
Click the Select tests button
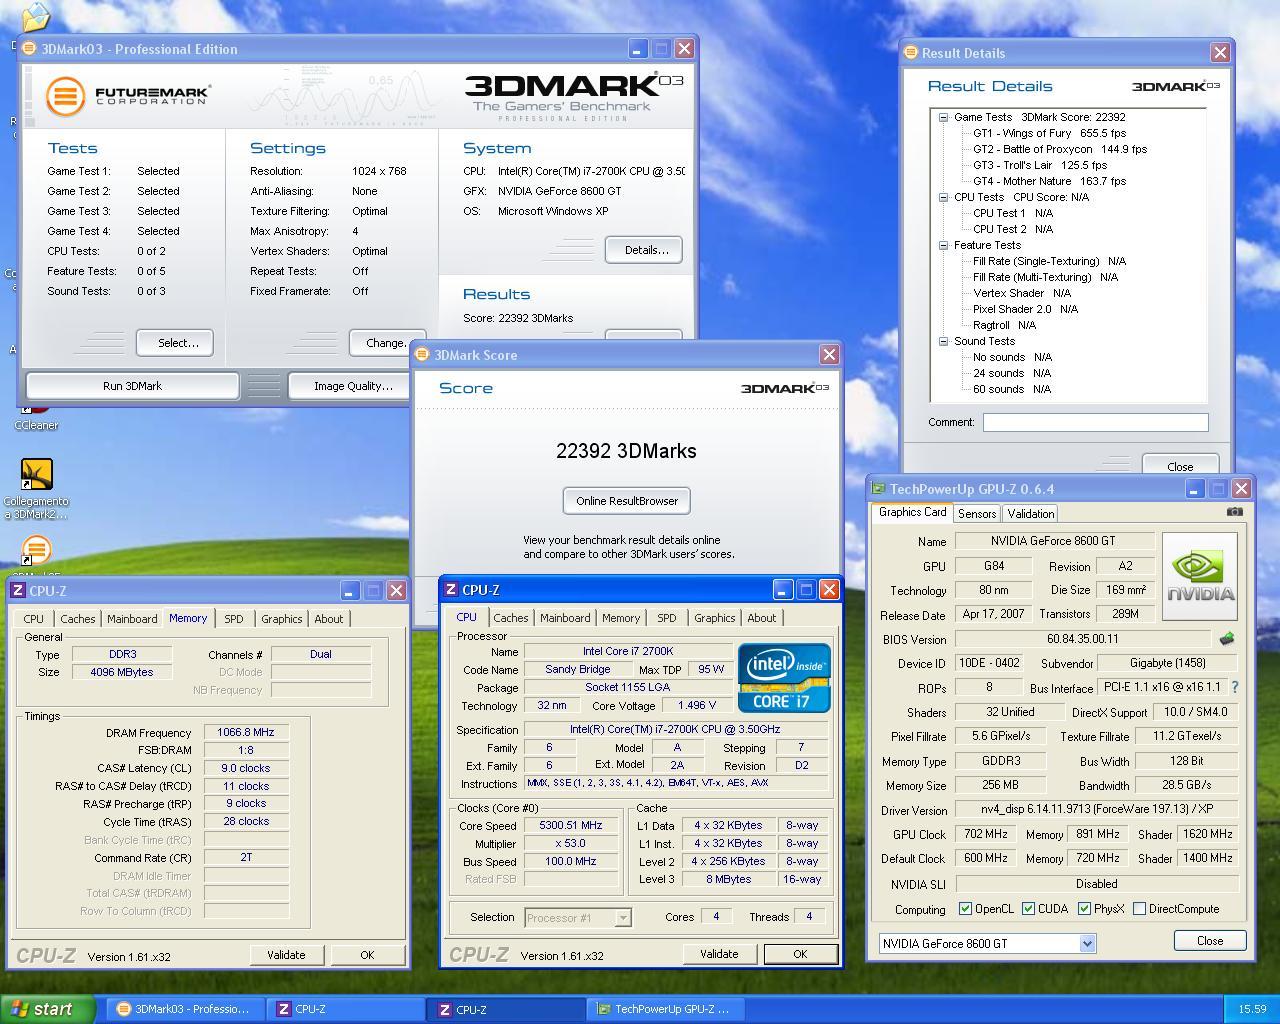[175, 343]
